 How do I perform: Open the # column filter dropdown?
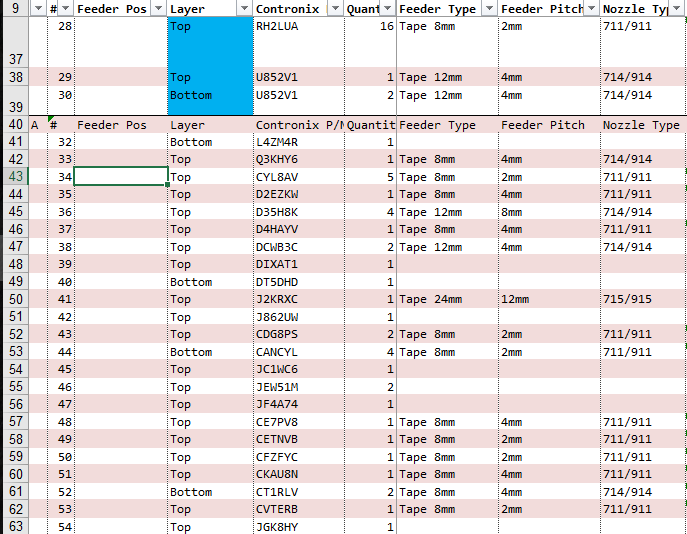pos(66,8)
